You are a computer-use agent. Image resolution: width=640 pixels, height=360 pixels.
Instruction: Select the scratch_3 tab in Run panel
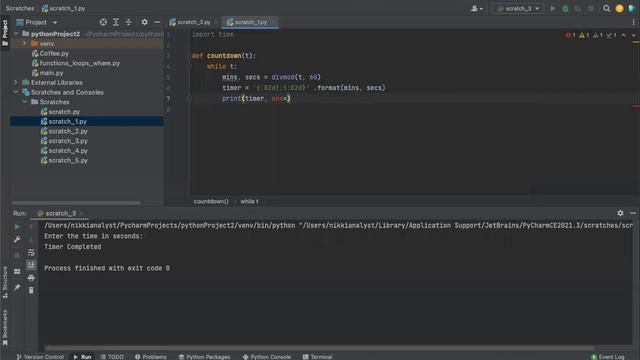(60, 213)
